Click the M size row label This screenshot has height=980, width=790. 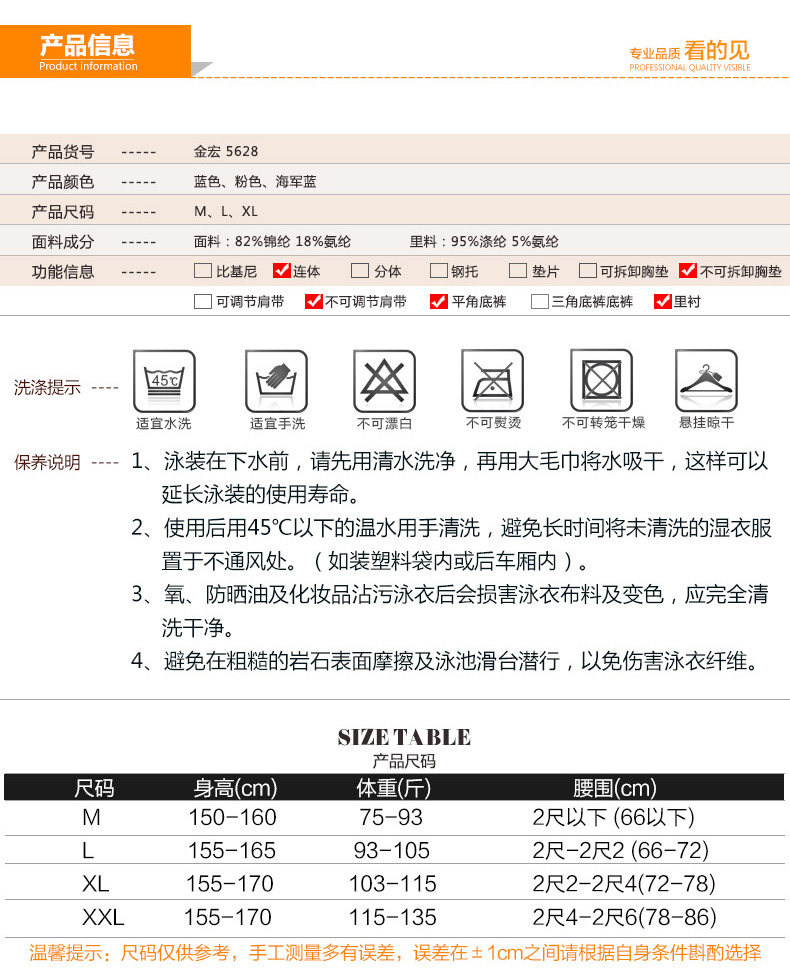point(91,818)
